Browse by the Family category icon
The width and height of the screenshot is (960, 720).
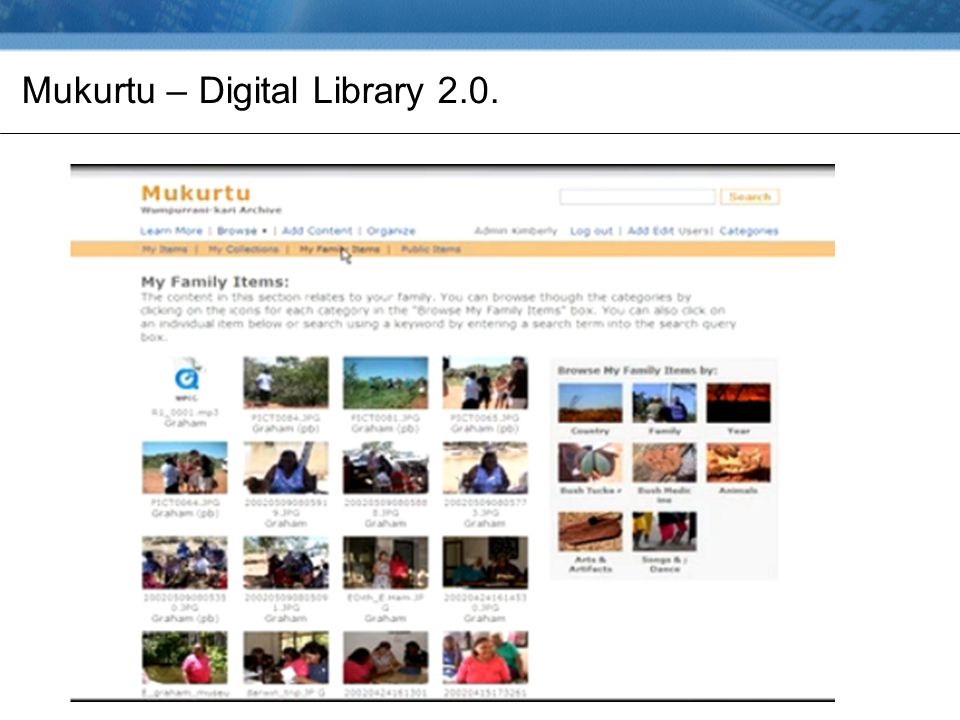coord(664,403)
